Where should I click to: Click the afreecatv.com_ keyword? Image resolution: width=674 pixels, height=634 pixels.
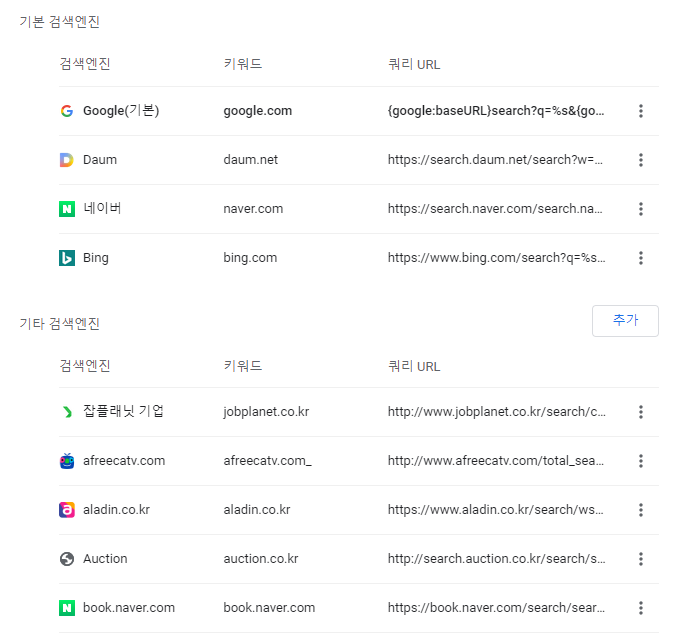tap(267, 461)
